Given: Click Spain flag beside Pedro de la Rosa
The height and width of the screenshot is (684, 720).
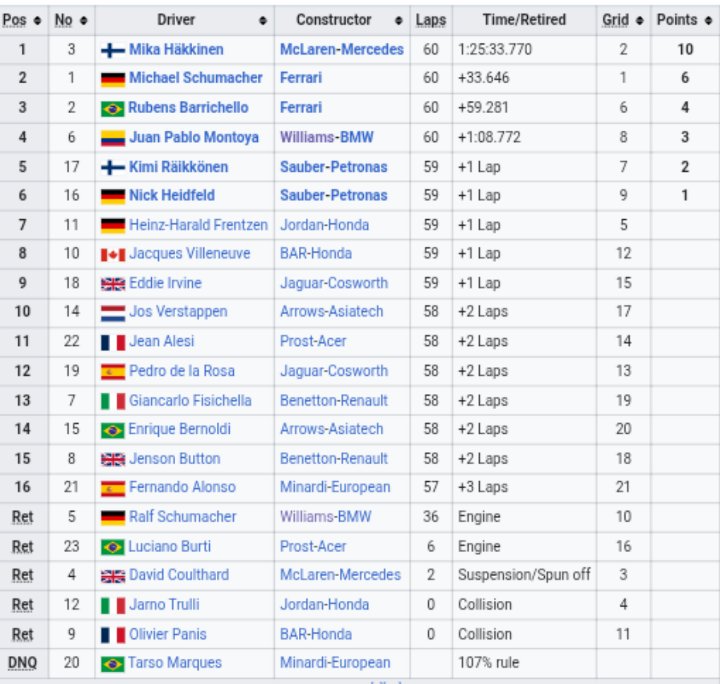Looking at the screenshot, I should [x=113, y=372].
